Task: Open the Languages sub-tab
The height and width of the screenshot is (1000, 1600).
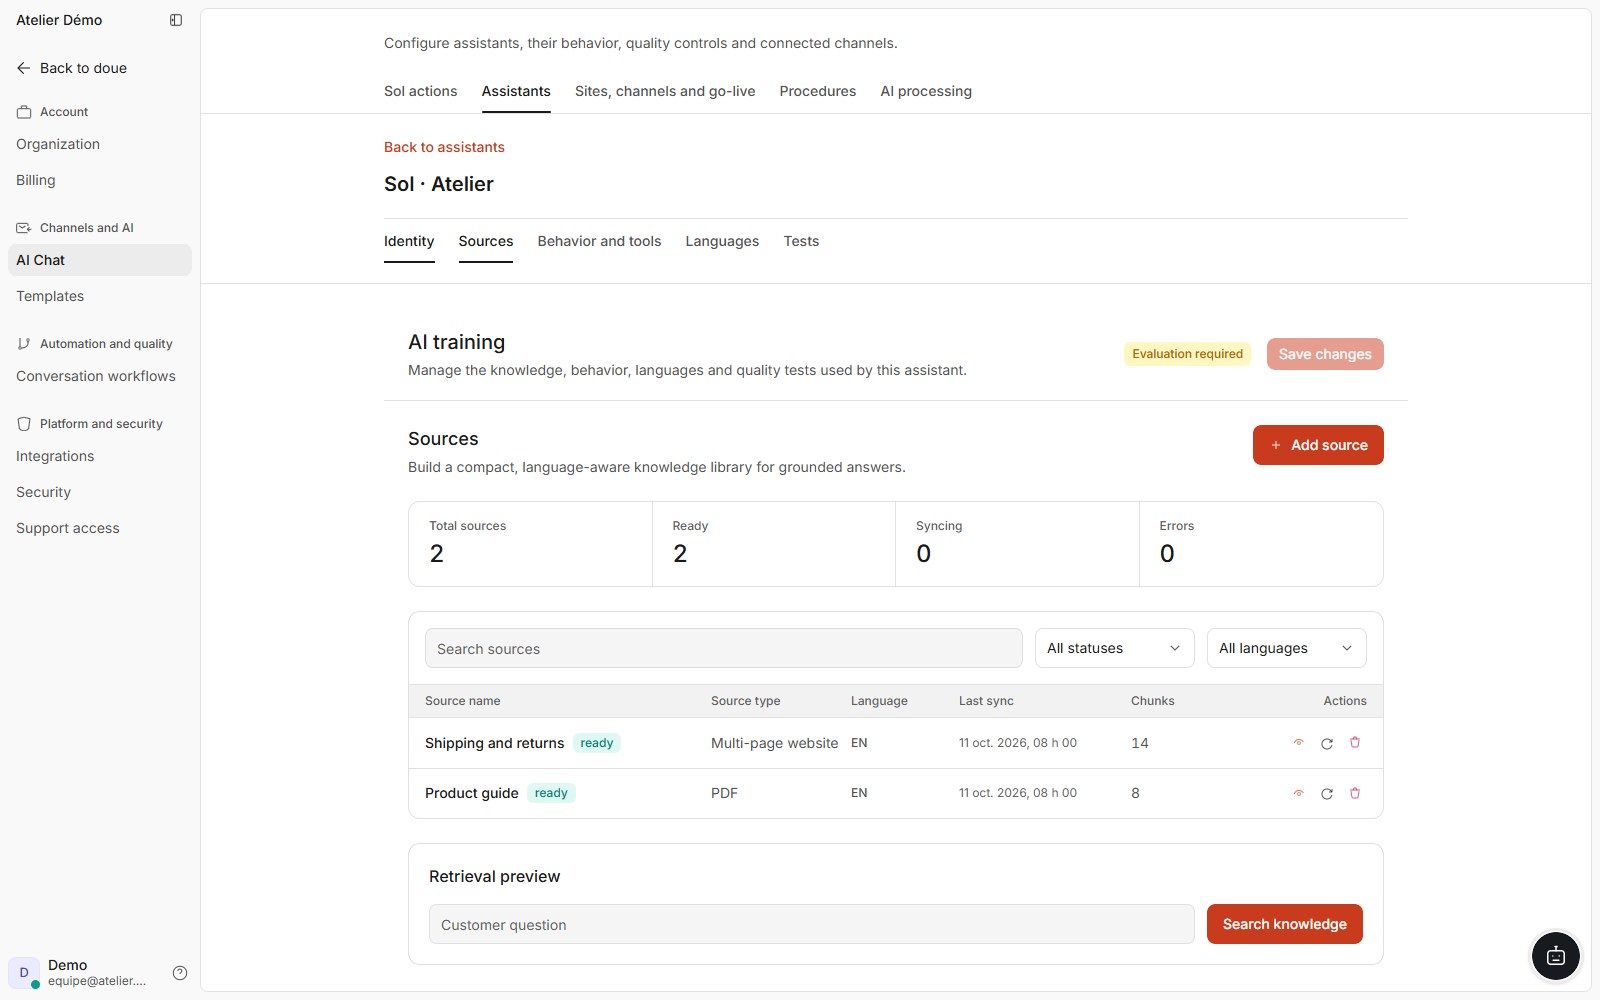Action: (x=722, y=241)
